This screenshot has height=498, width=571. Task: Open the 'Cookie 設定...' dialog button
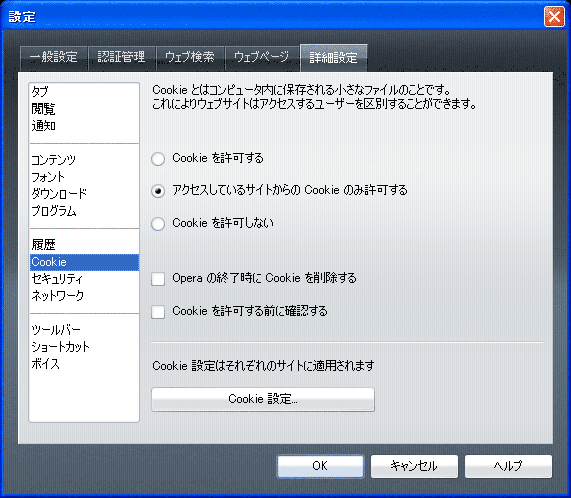(263, 399)
